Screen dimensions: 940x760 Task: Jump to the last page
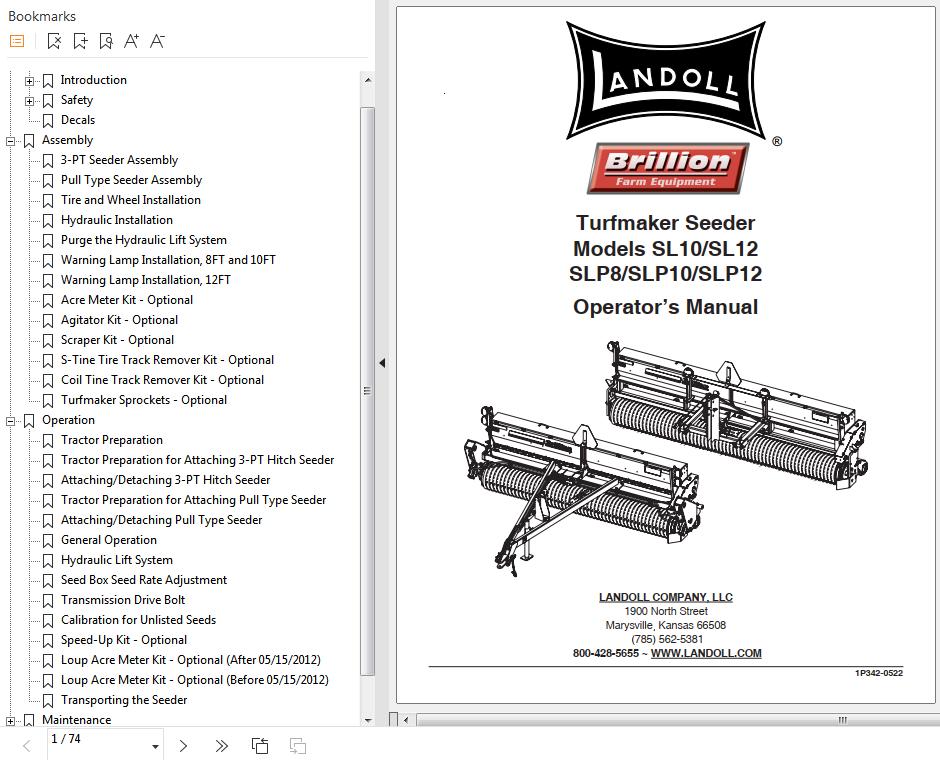point(221,746)
